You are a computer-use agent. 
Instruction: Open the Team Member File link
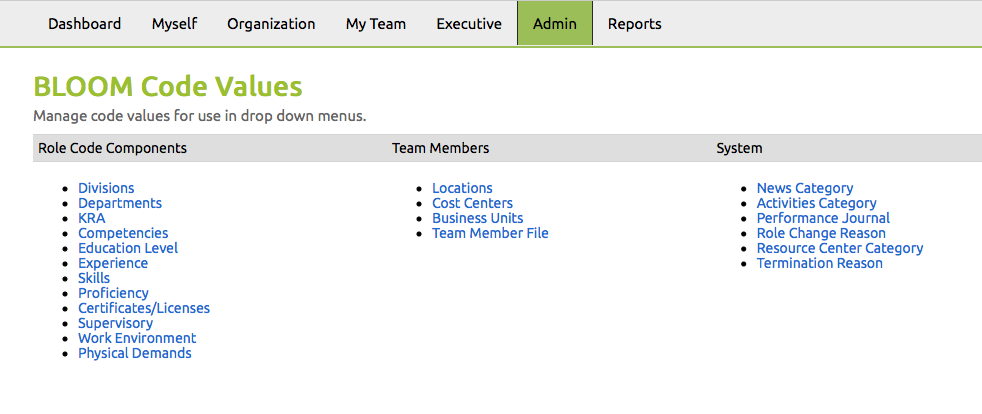(x=490, y=233)
